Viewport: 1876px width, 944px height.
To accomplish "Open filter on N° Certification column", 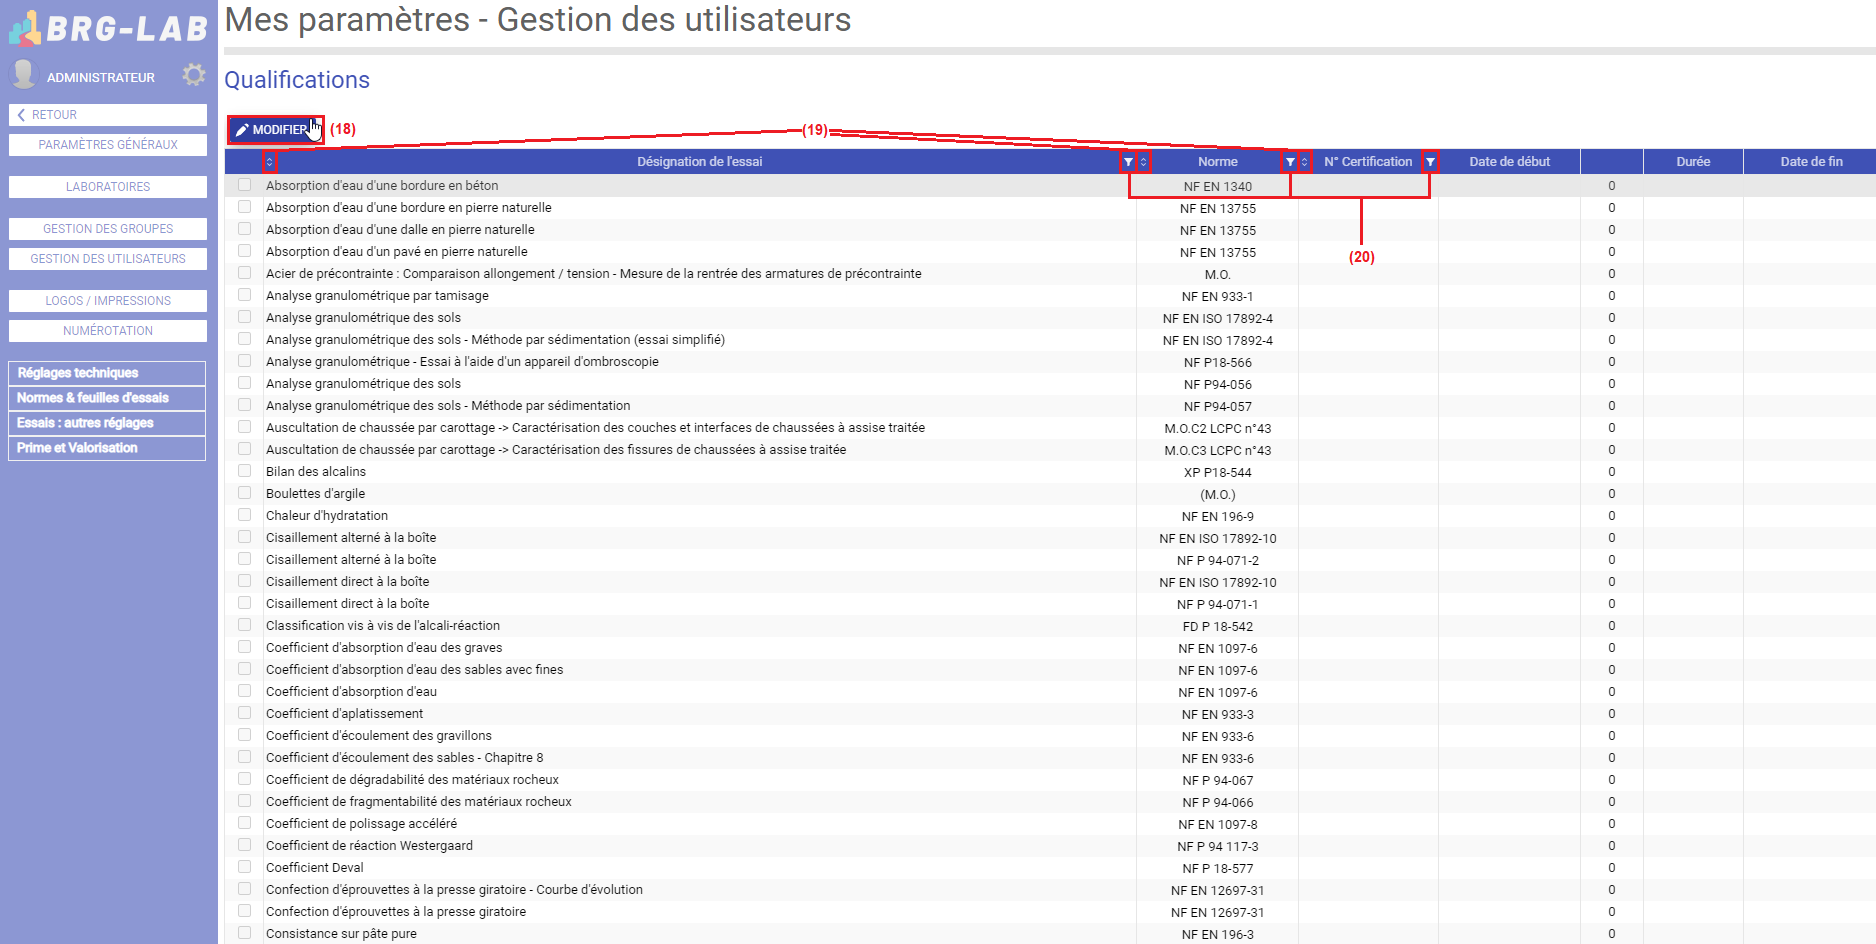I will pos(1431,162).
